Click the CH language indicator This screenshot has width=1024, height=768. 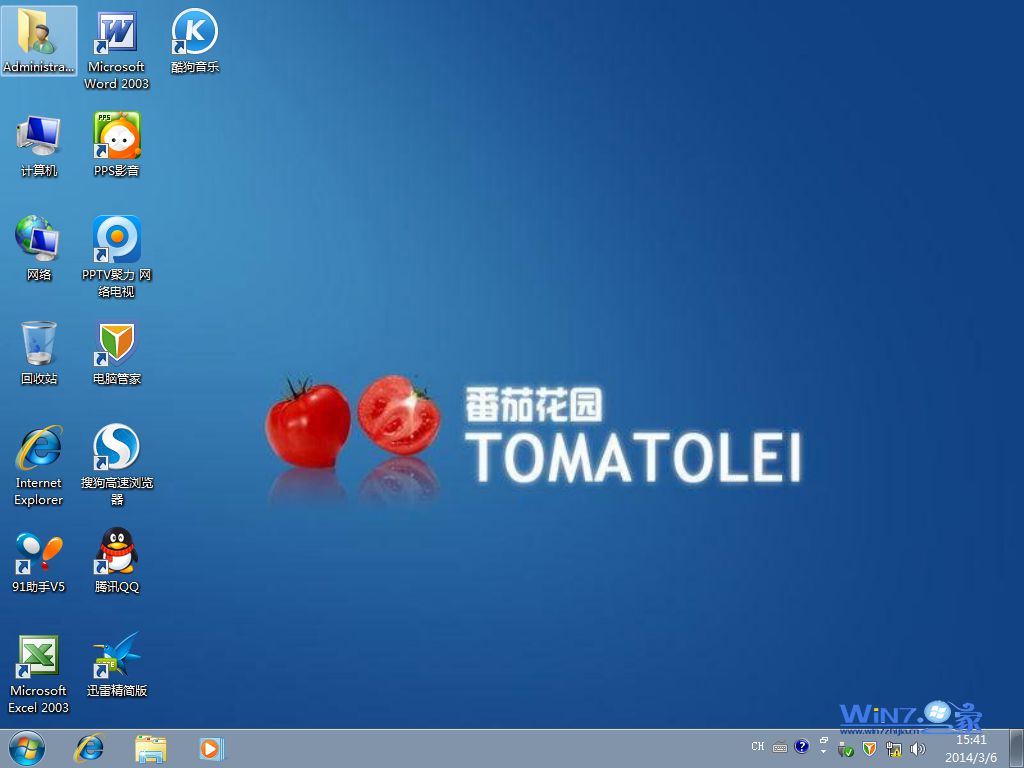tap(758, 746)
